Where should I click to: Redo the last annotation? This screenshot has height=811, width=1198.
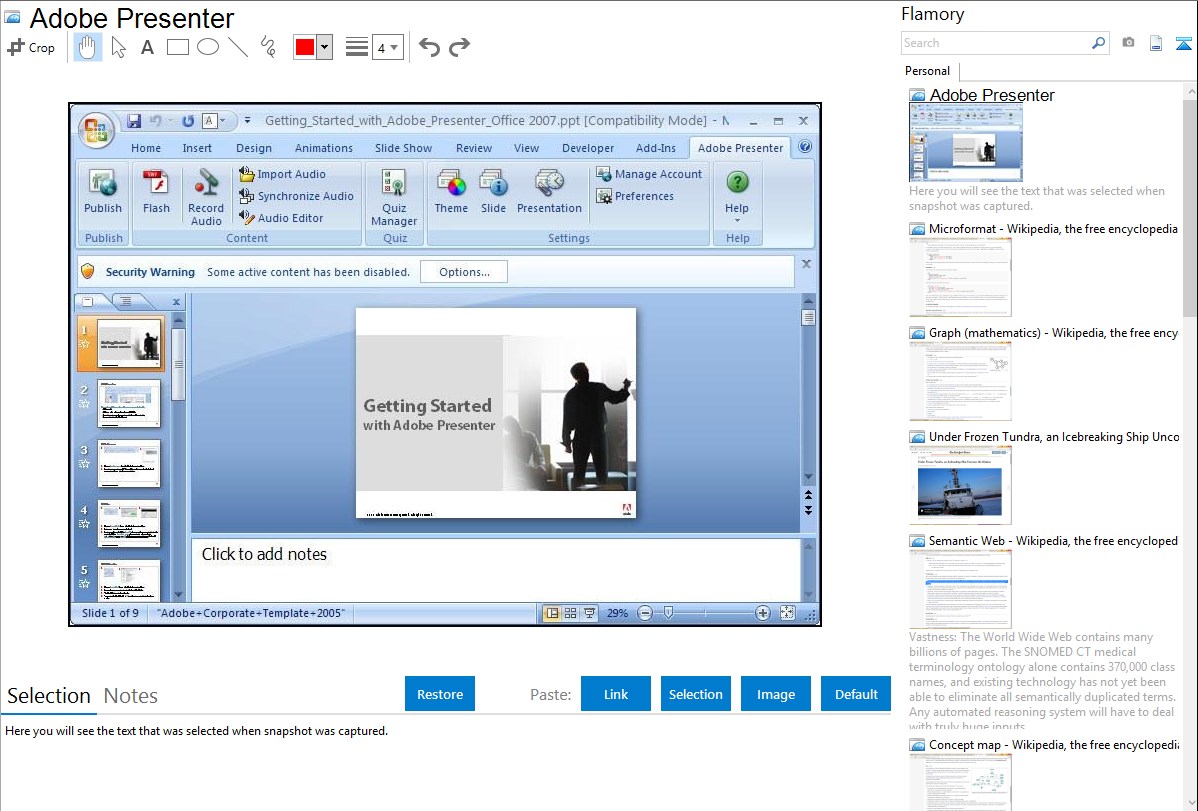459,47
